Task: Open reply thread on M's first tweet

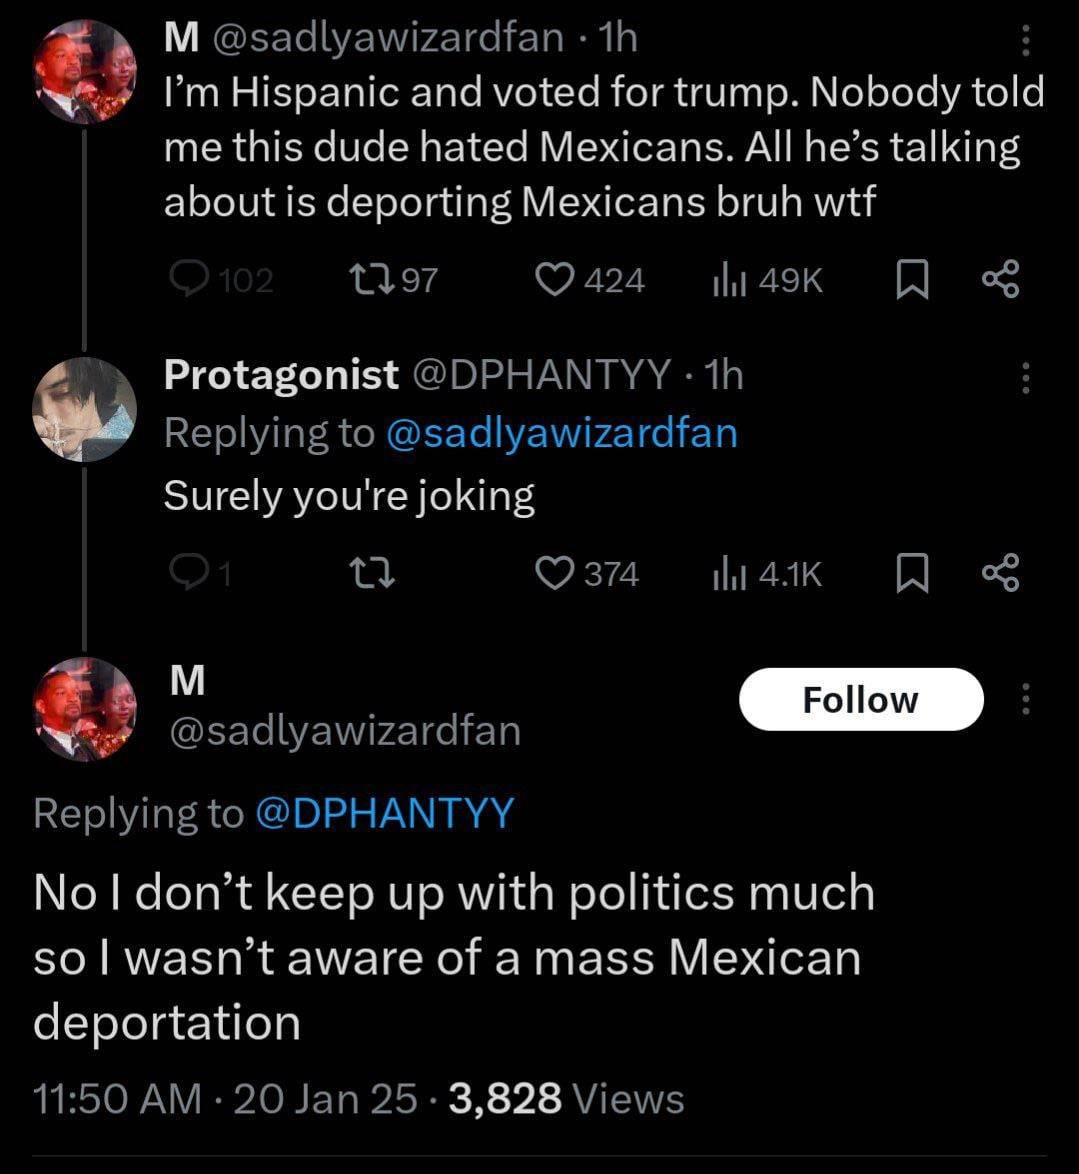Action: coord(188,280)
